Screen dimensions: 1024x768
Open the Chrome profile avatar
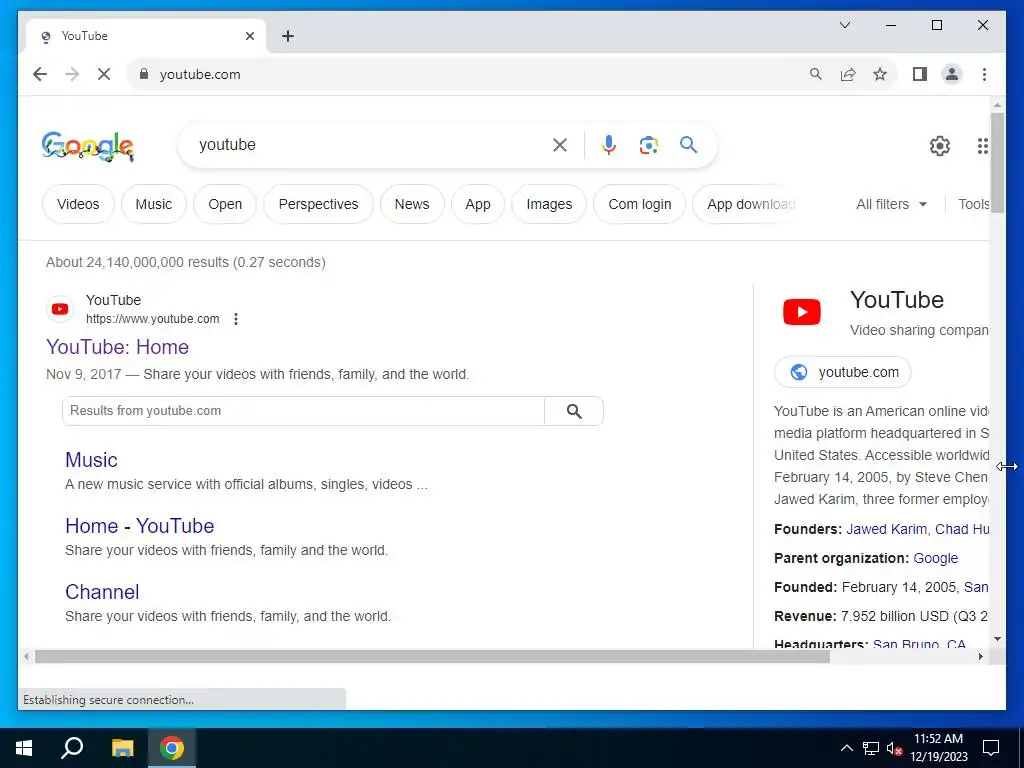tap(952, 74)
